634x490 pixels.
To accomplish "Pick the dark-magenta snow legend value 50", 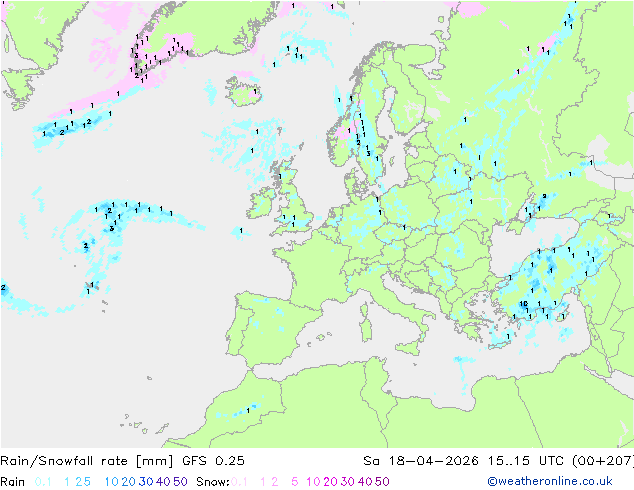I will click(382, 482).
